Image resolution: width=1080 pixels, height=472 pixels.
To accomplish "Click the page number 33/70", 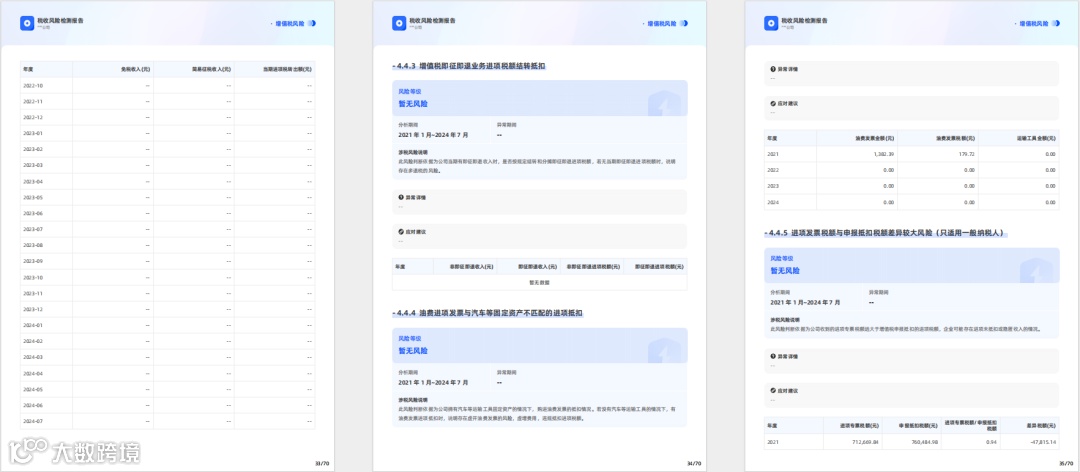I will point(322,463).
